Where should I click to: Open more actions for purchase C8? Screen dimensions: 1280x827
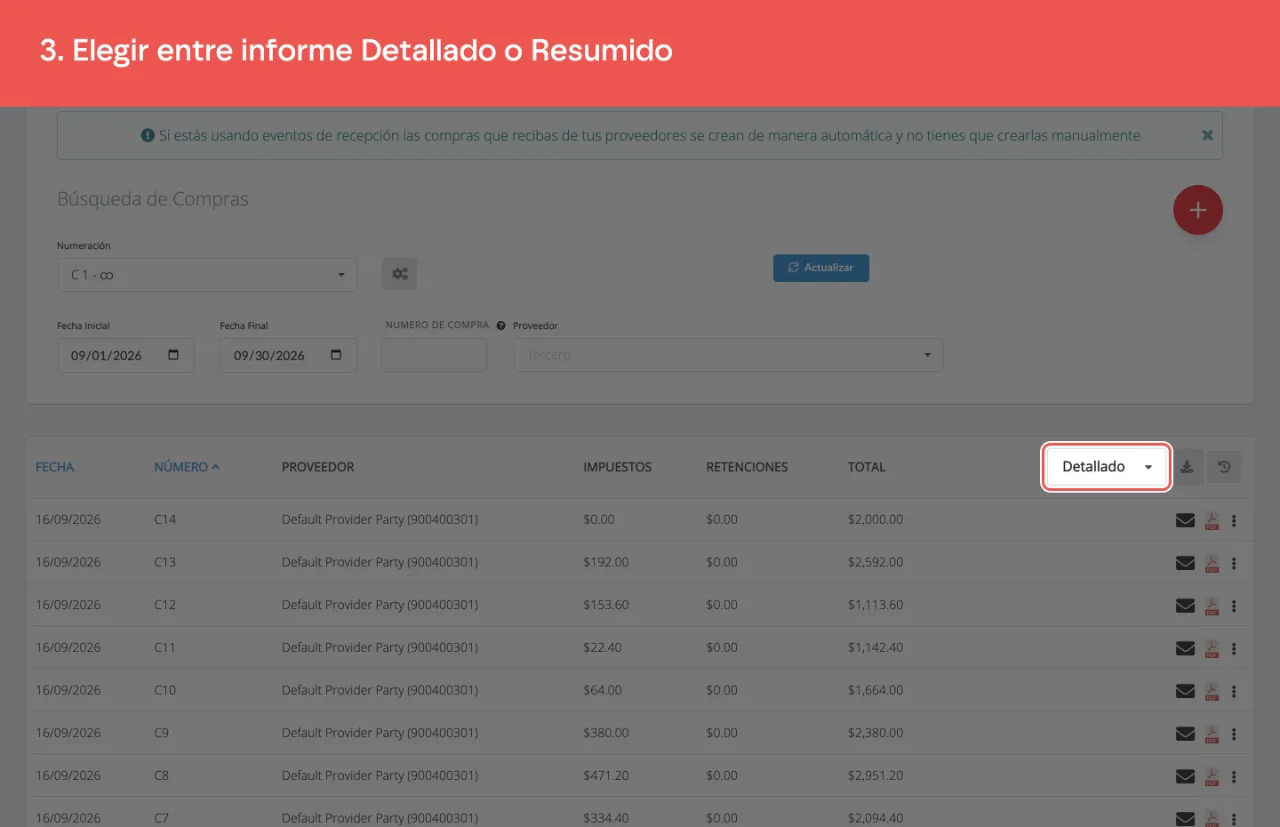click(x=1234, y=776)
